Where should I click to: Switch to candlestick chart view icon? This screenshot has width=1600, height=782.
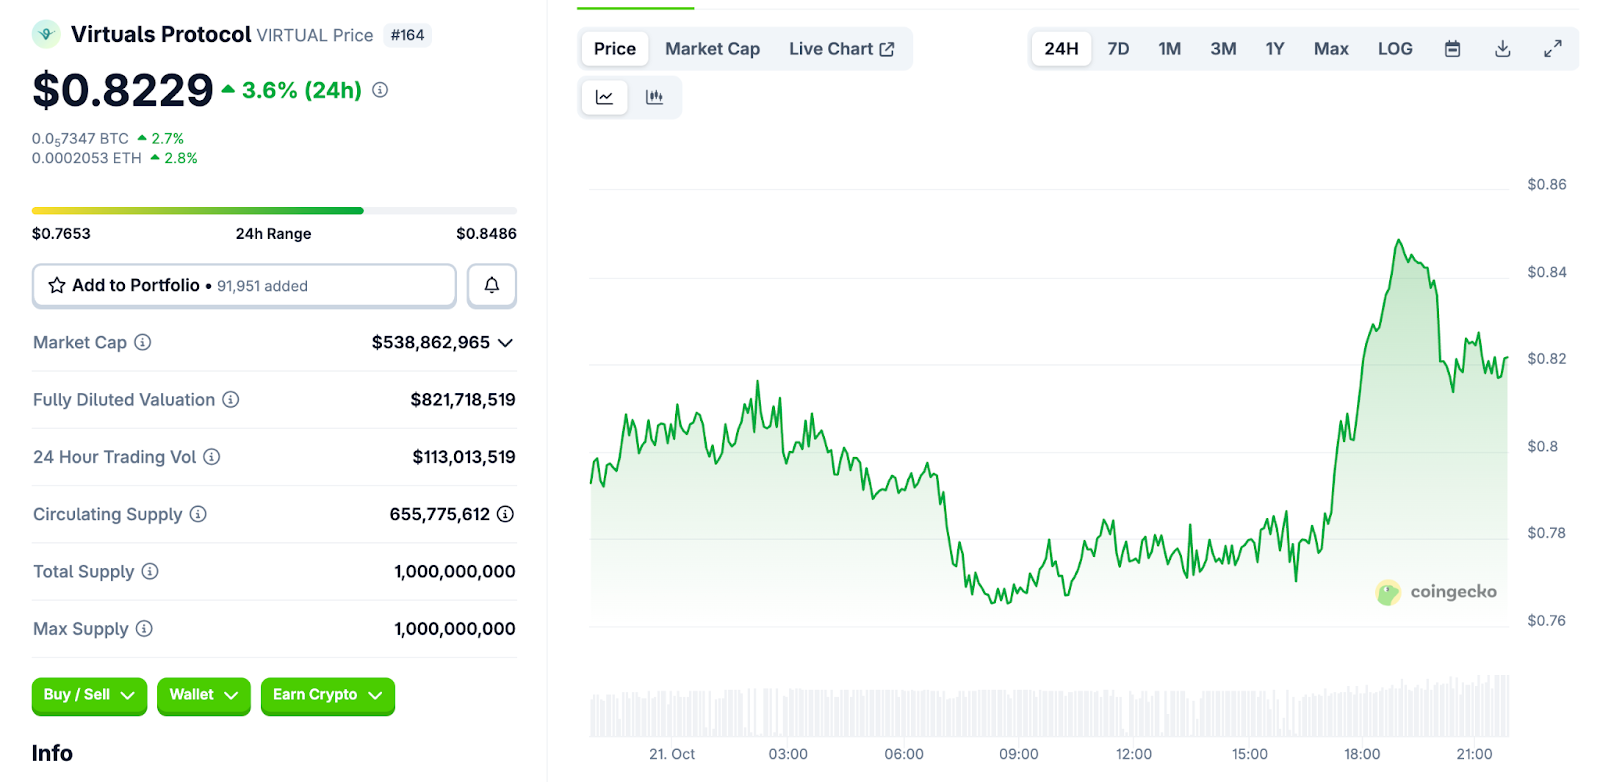(x=654, y=97)
